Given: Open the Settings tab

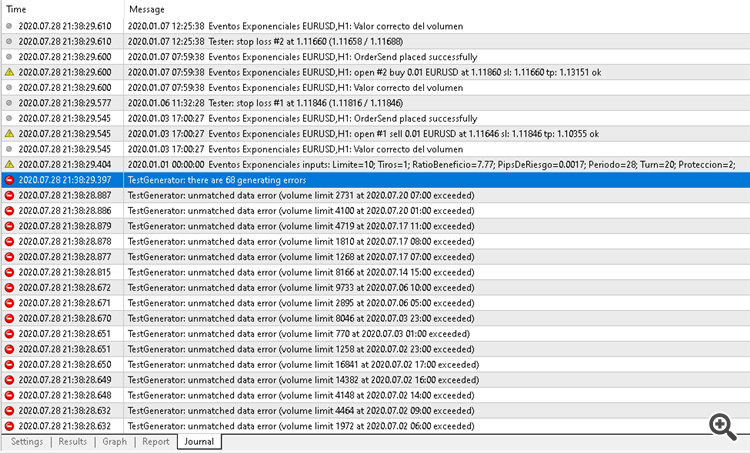Looking at the screenshot, I should (27, 442).
